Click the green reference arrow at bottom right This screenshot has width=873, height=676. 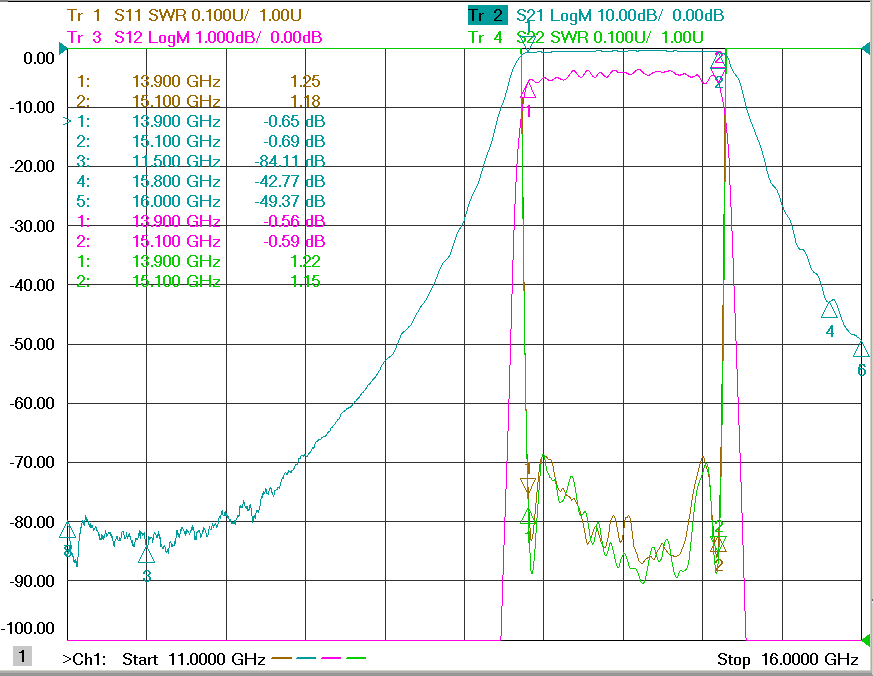(866, 640)
